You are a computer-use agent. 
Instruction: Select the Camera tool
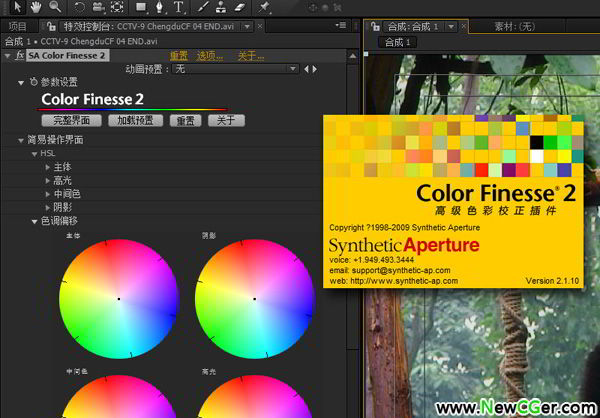pyautogui.click(x=98, y=7)
